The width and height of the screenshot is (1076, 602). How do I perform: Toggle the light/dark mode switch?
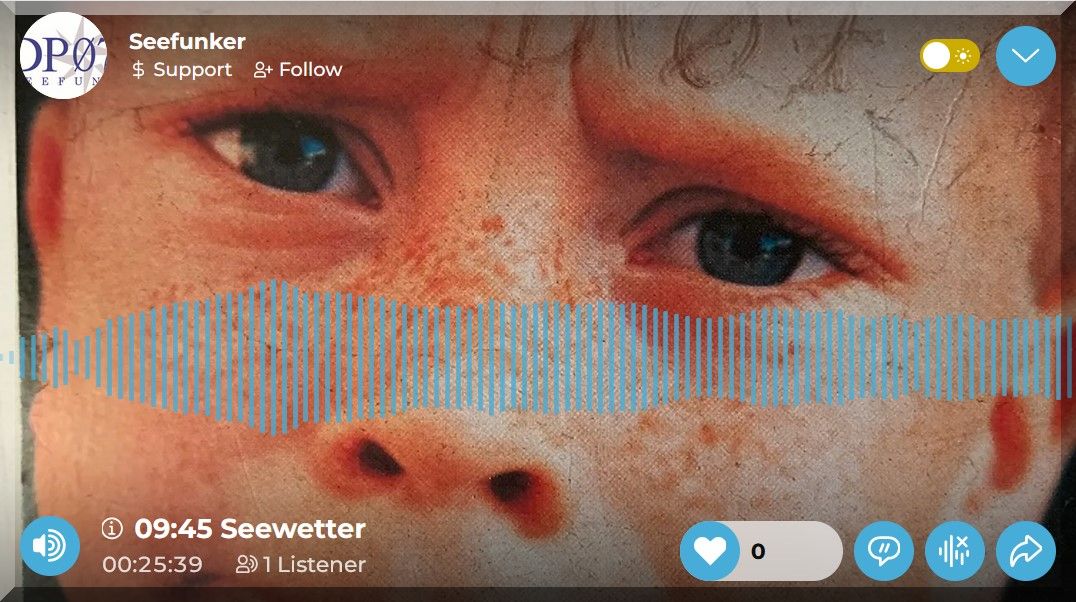click(x=950, y=56)
